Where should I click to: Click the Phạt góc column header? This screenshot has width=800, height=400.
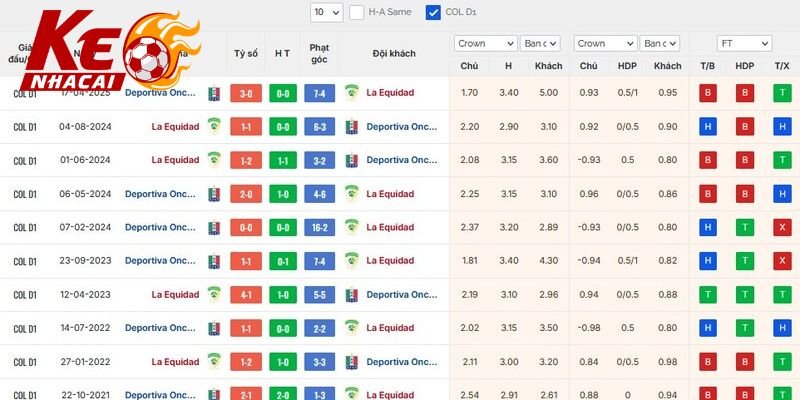320,53
